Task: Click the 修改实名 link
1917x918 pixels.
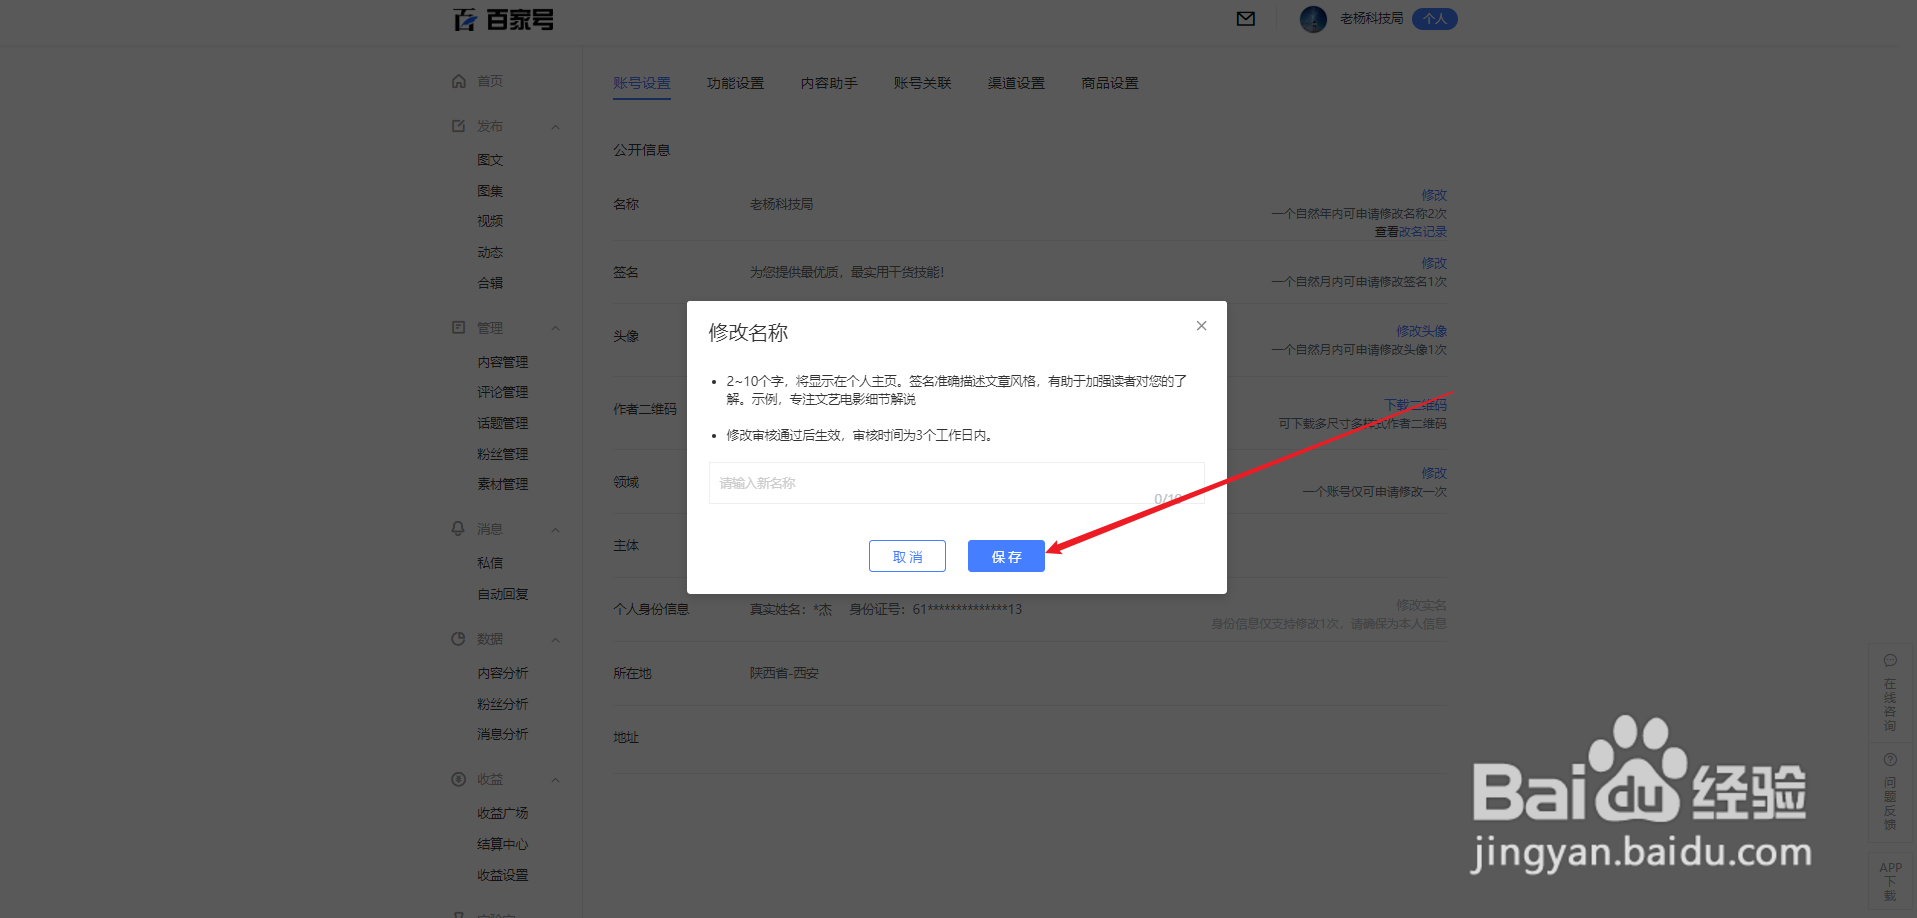Action: coord(1422,605)
